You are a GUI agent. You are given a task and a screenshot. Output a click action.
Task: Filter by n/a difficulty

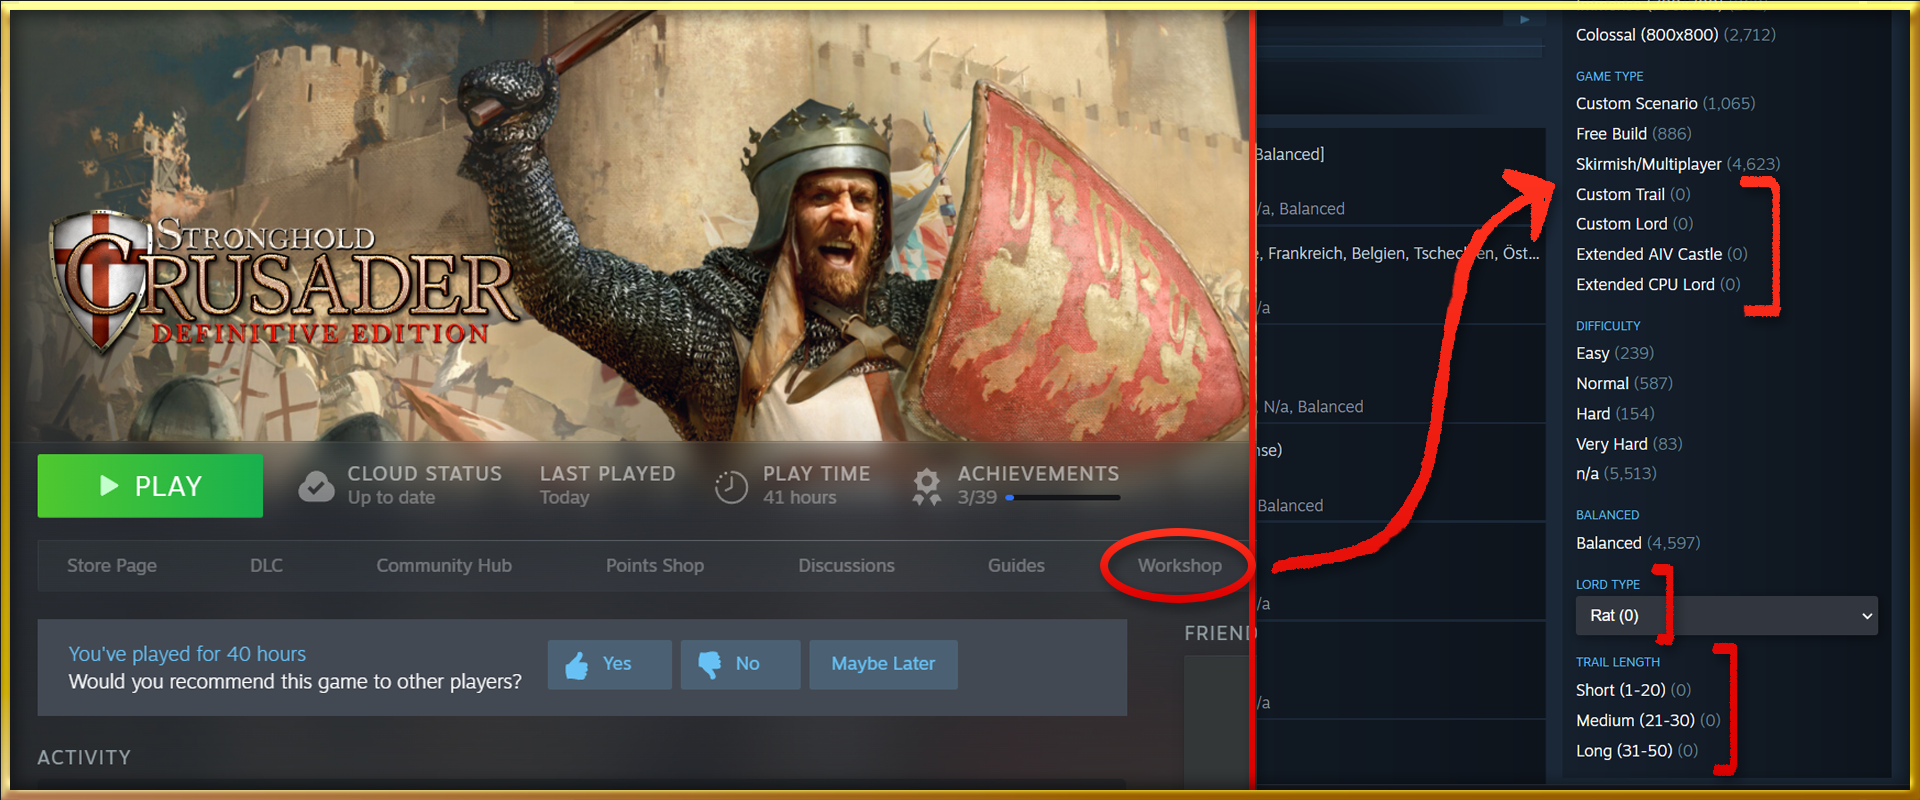(1616, 474)
